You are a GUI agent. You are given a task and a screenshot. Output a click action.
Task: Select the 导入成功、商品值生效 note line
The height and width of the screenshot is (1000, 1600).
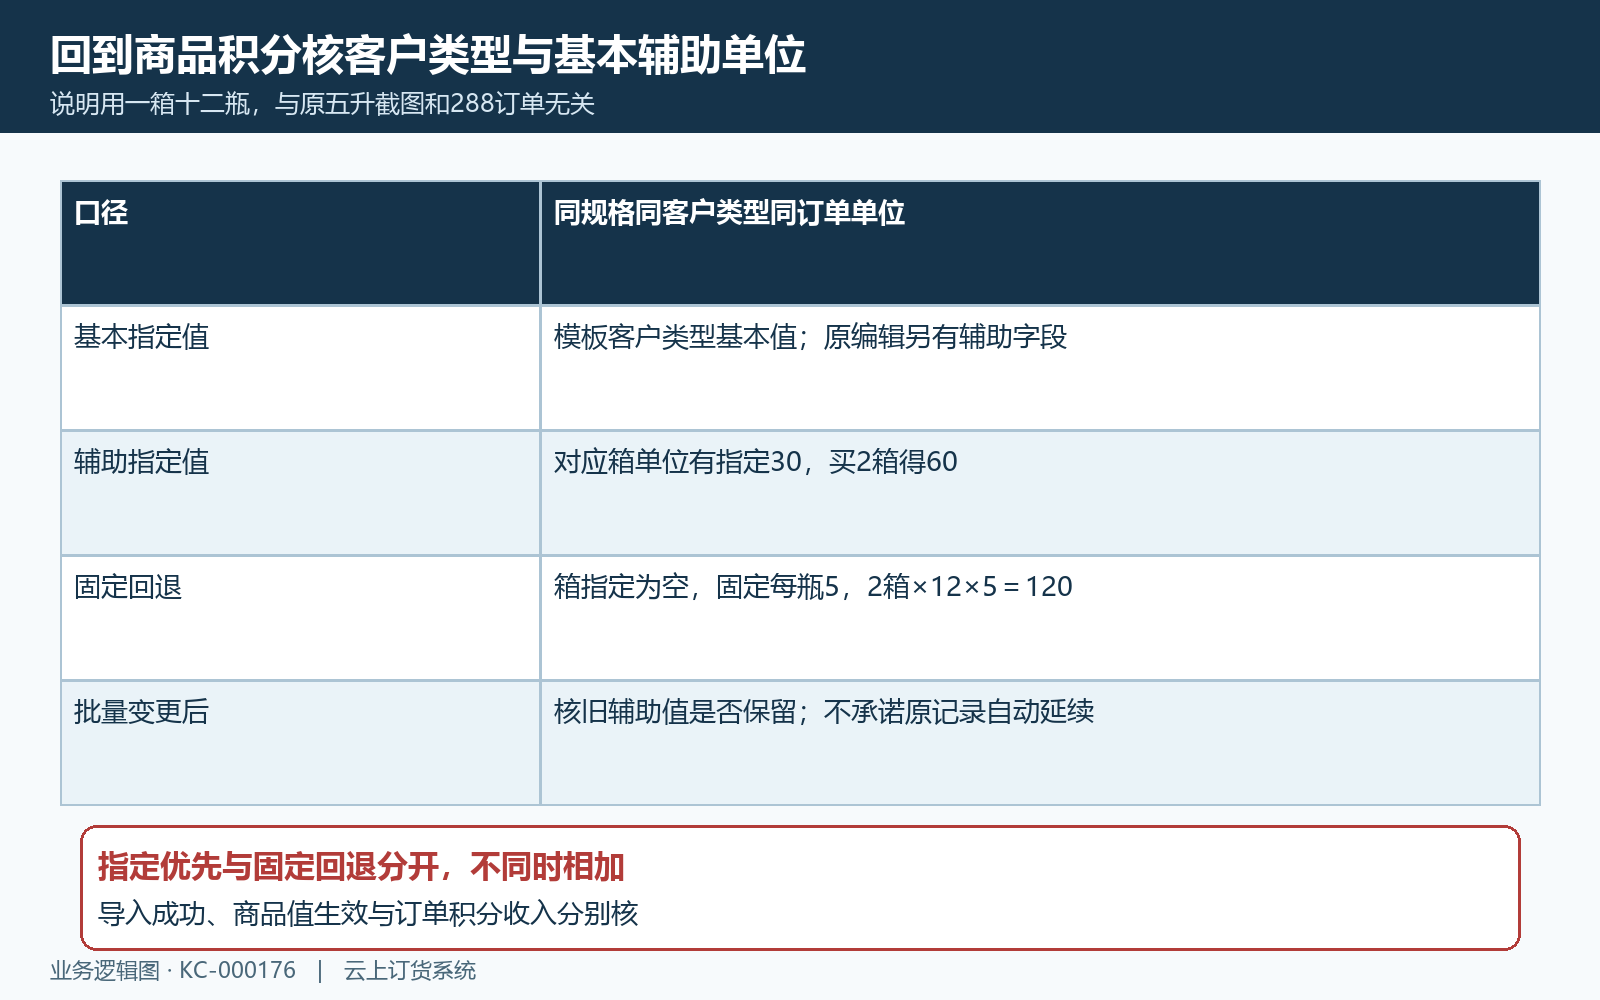tap(368, 914)
